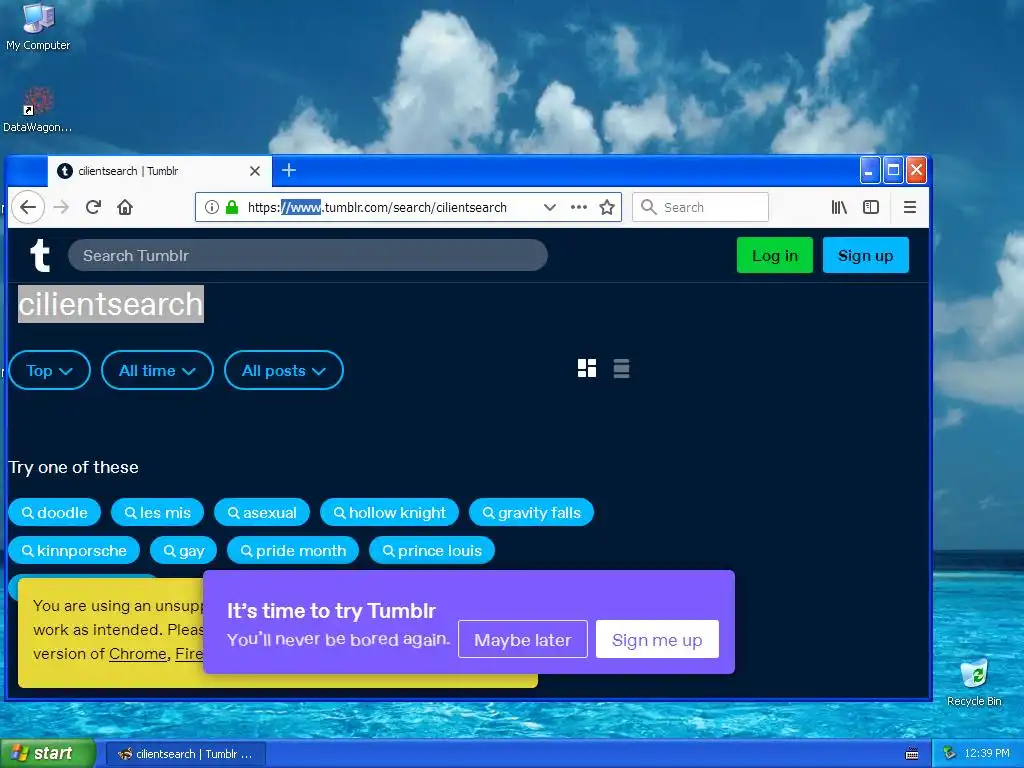This screenshot has width=1024, height=768.
Task: Open the browser home page
Action: tap(125, 208)
